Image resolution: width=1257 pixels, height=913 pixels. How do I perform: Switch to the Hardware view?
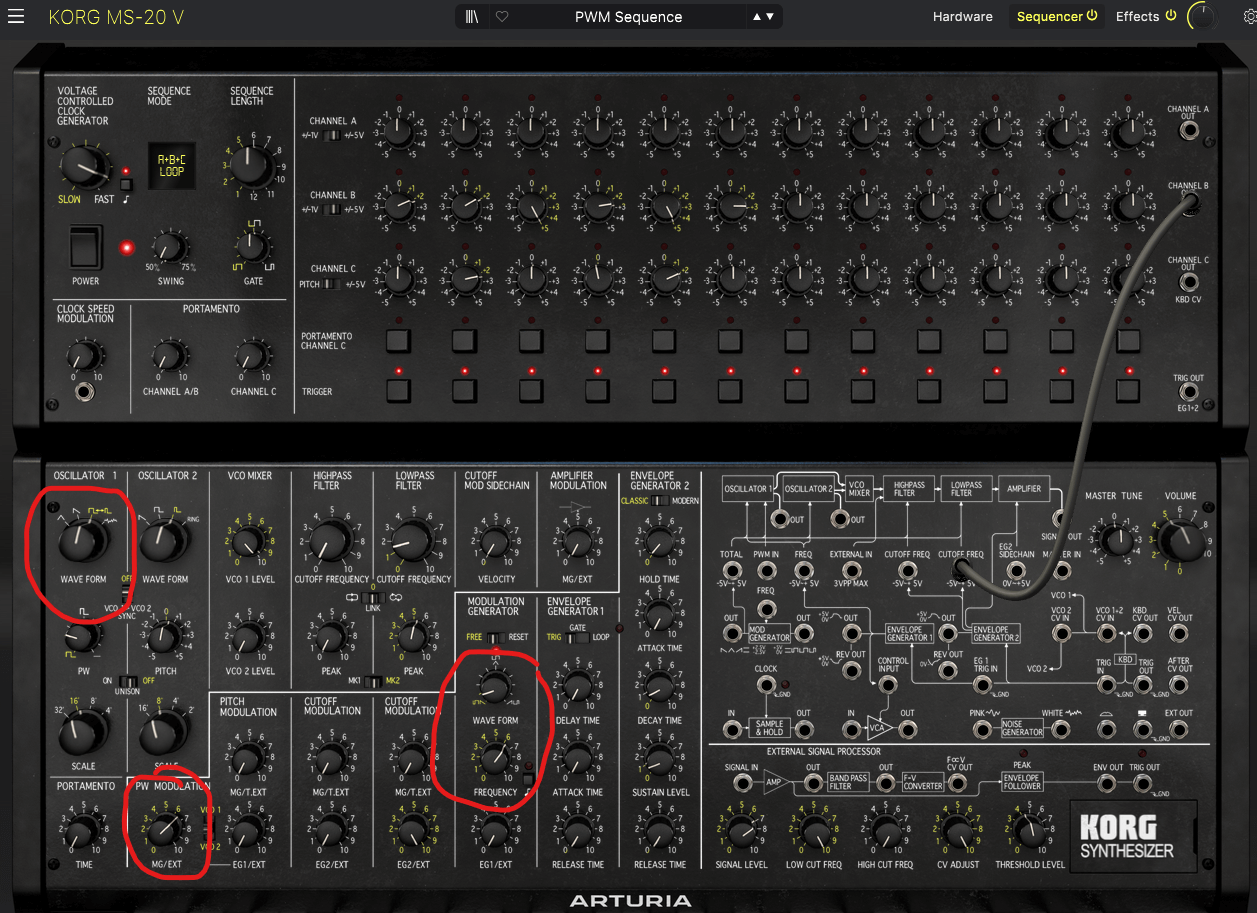coord(962,17)
